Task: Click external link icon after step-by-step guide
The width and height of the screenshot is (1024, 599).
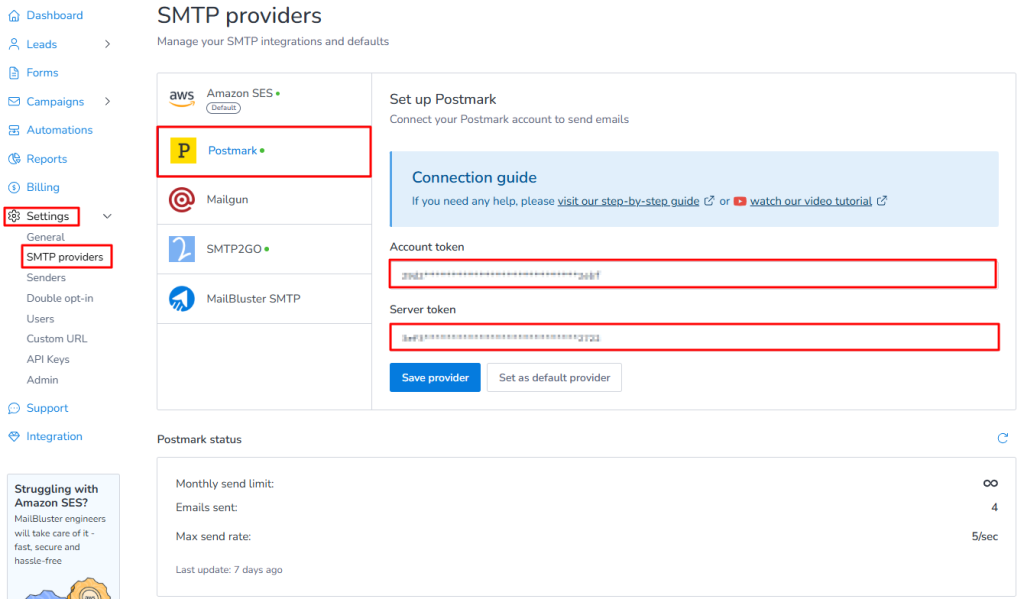Action: click(709, 201)
